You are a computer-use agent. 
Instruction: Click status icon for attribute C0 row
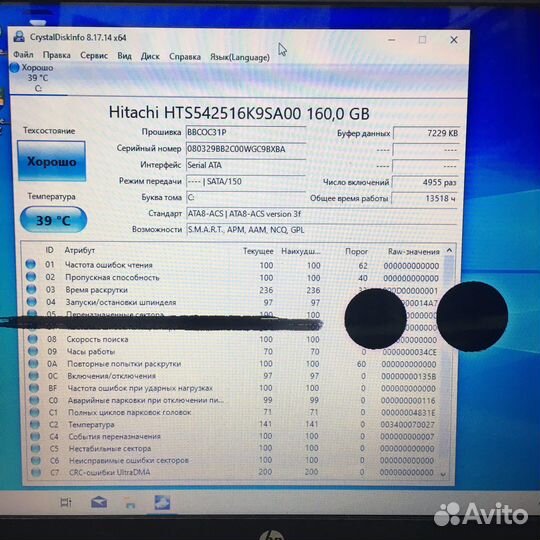(x=34, y=400)
